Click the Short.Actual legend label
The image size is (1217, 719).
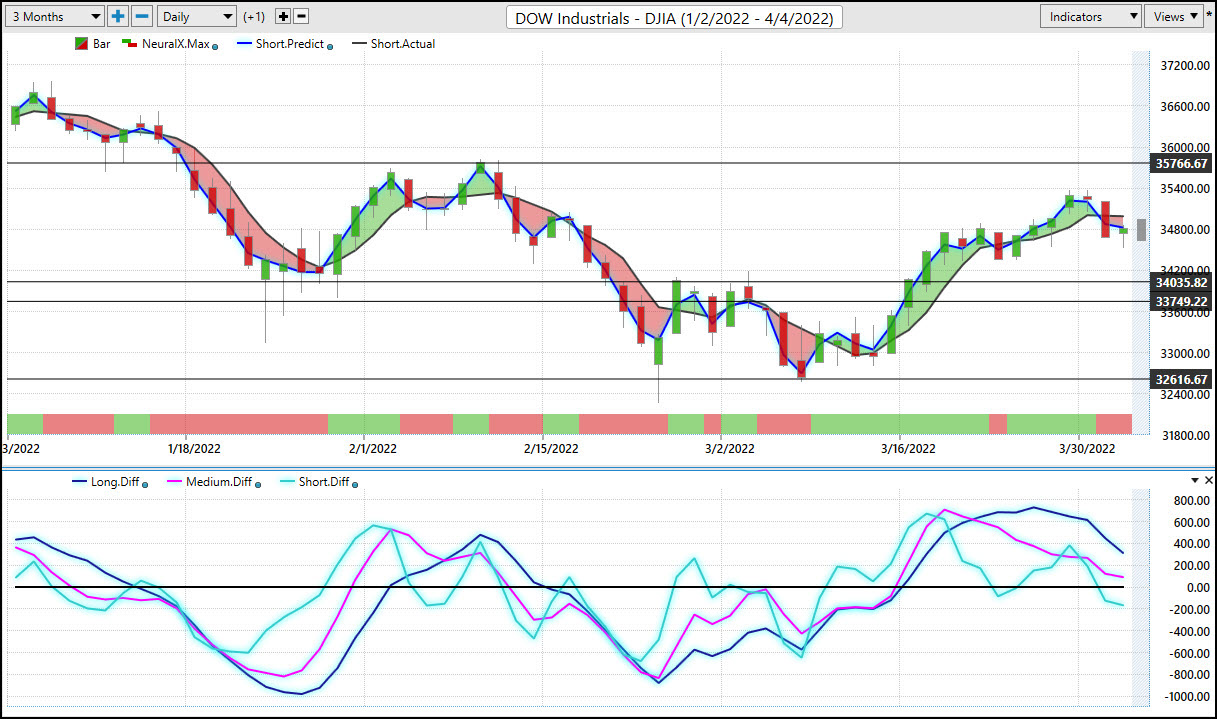coord(403,44)
